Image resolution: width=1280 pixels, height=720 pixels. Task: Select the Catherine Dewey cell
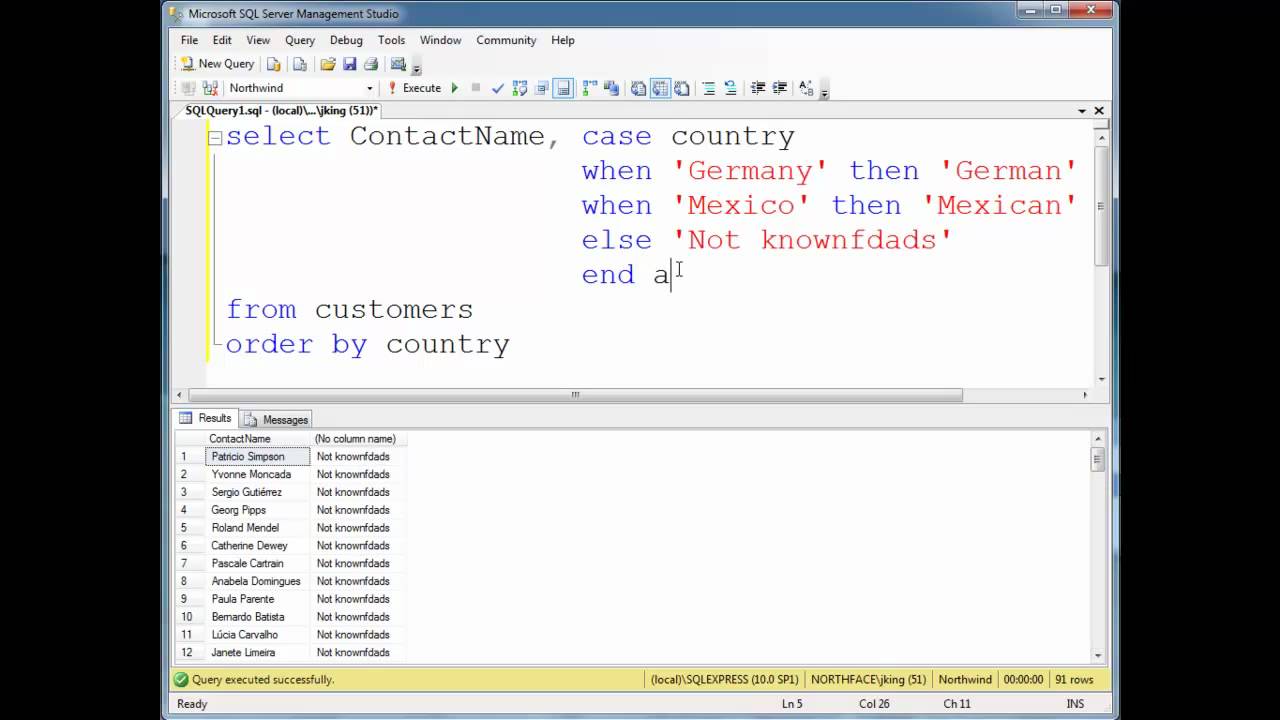point(258,546)
